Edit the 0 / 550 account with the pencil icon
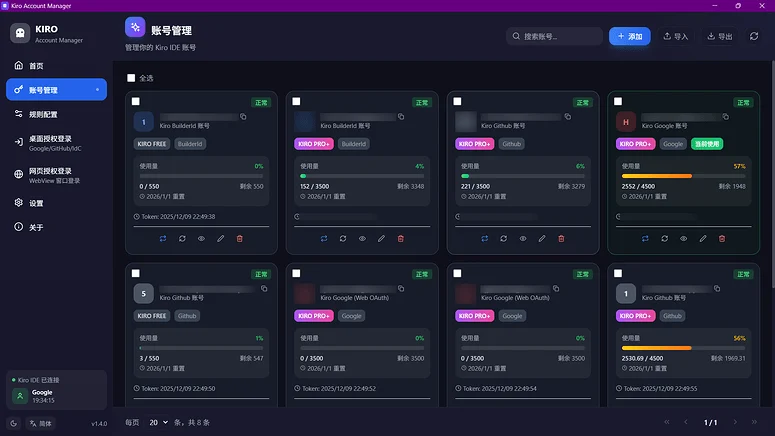Screen dimensions: 775x436 tap(220, 239)
